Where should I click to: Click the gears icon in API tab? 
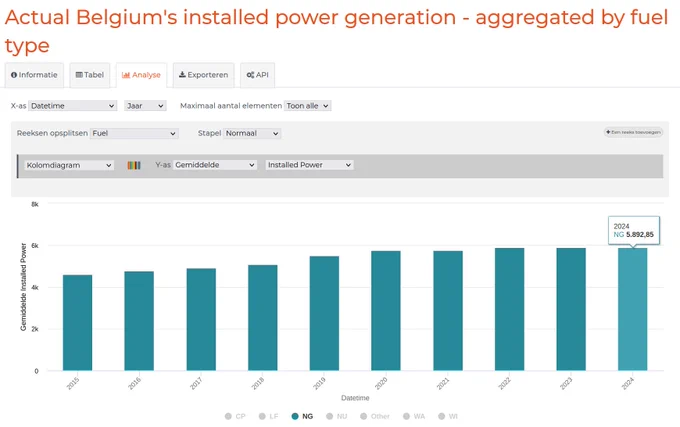pos(250,75)
